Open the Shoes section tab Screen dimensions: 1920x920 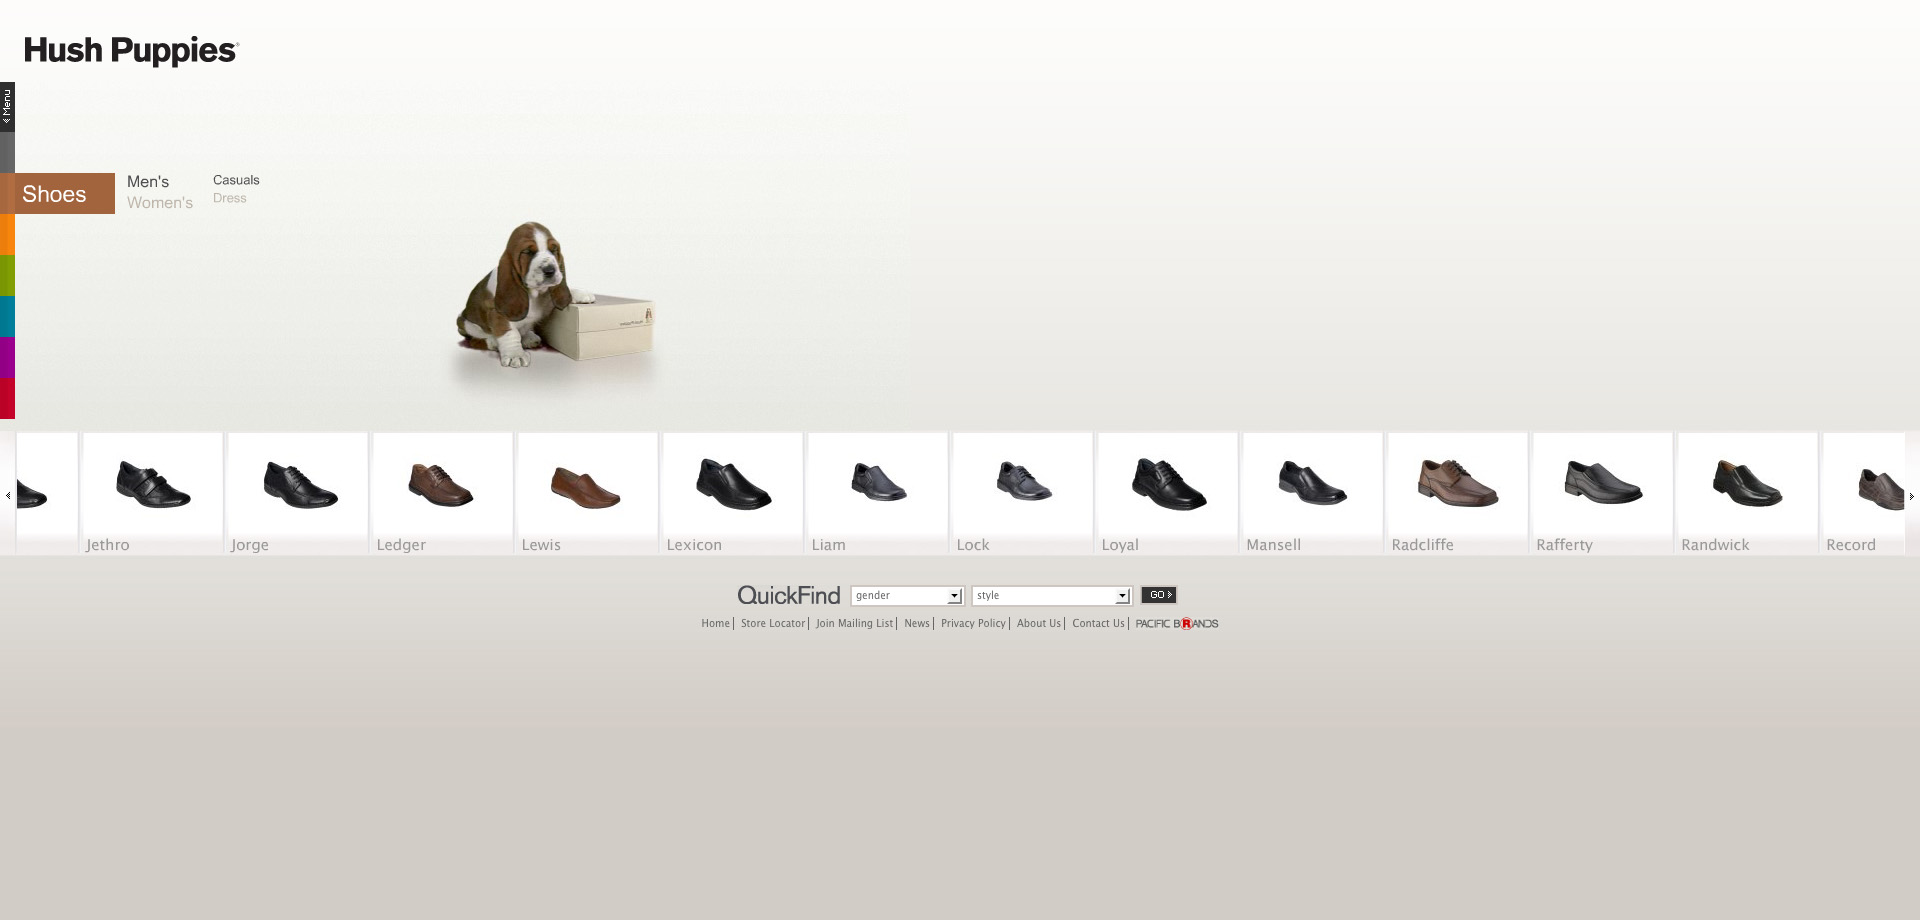click(57, 193)
